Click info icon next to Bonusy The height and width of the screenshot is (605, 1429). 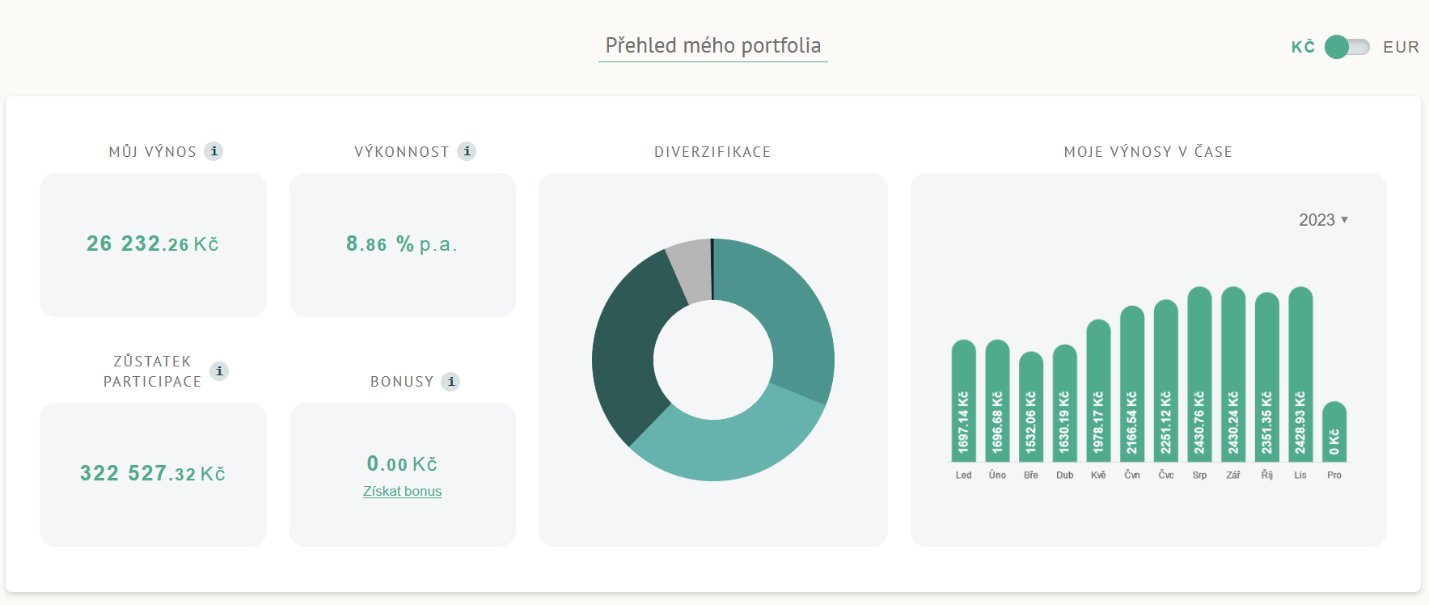[451, 381]
